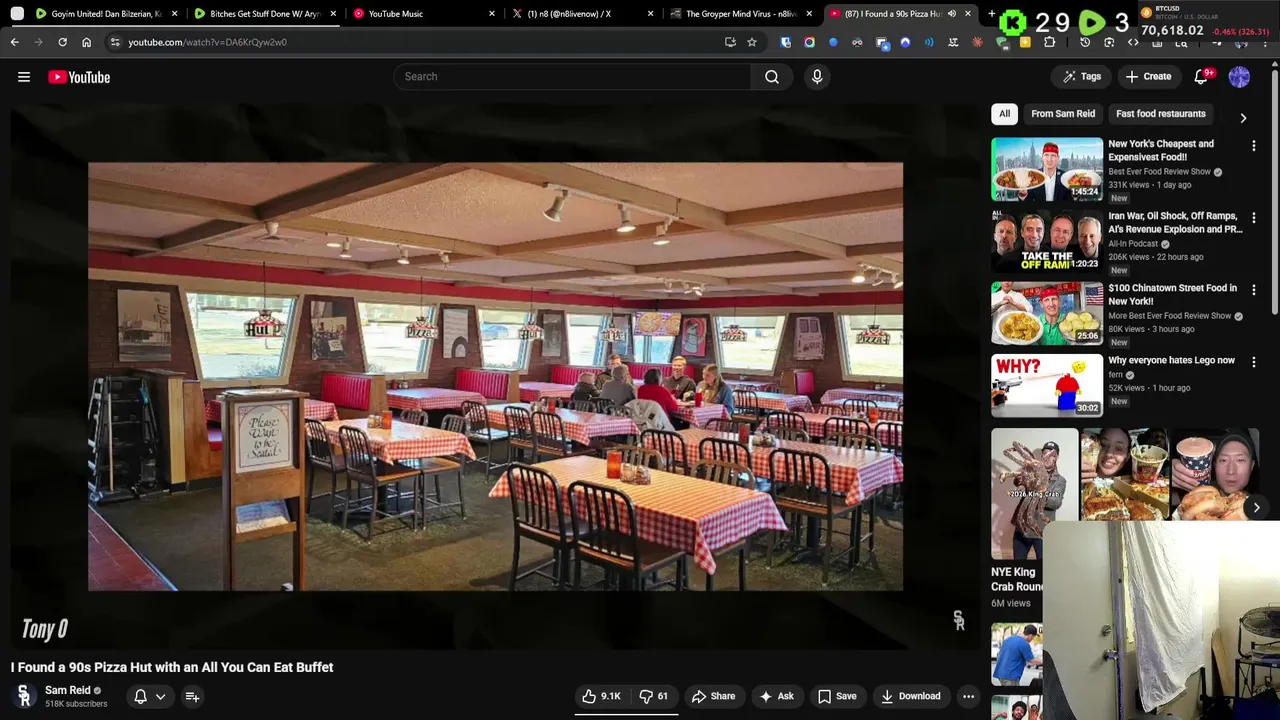Open Why everyone hates Lego thumbnail

click(x=1047, y=385)
